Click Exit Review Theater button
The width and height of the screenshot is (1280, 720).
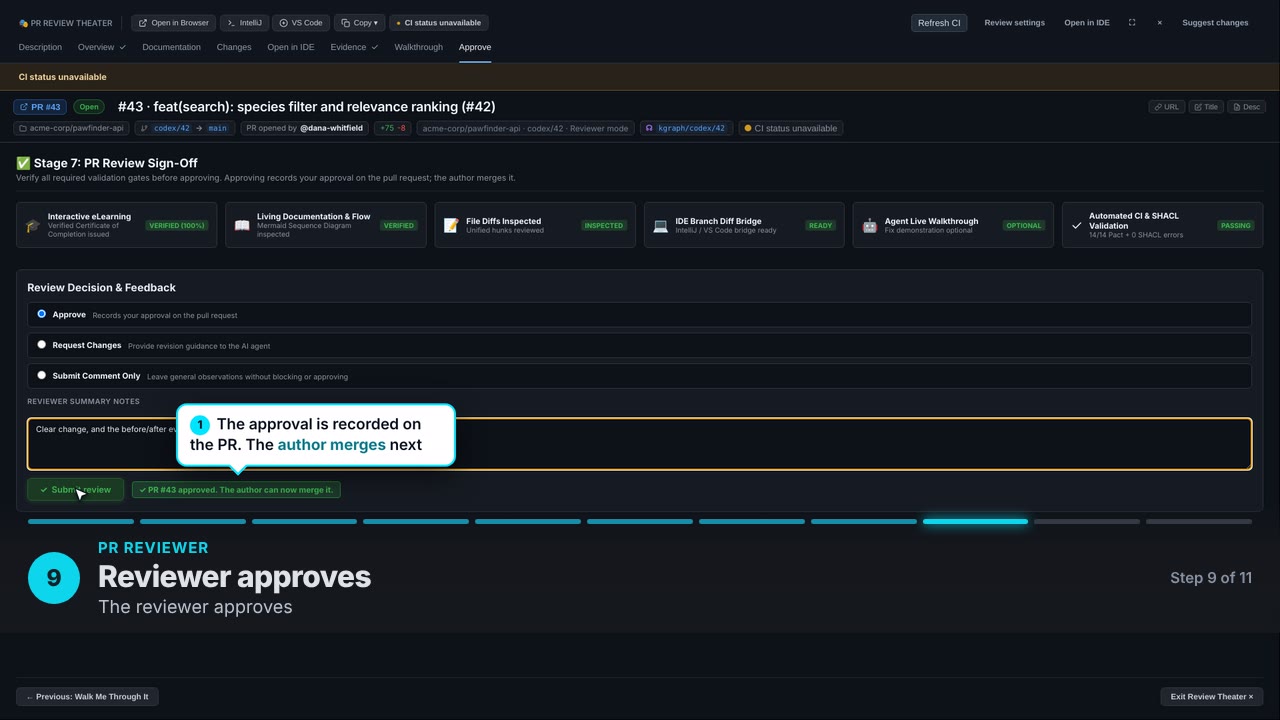tap(1212, 697)
